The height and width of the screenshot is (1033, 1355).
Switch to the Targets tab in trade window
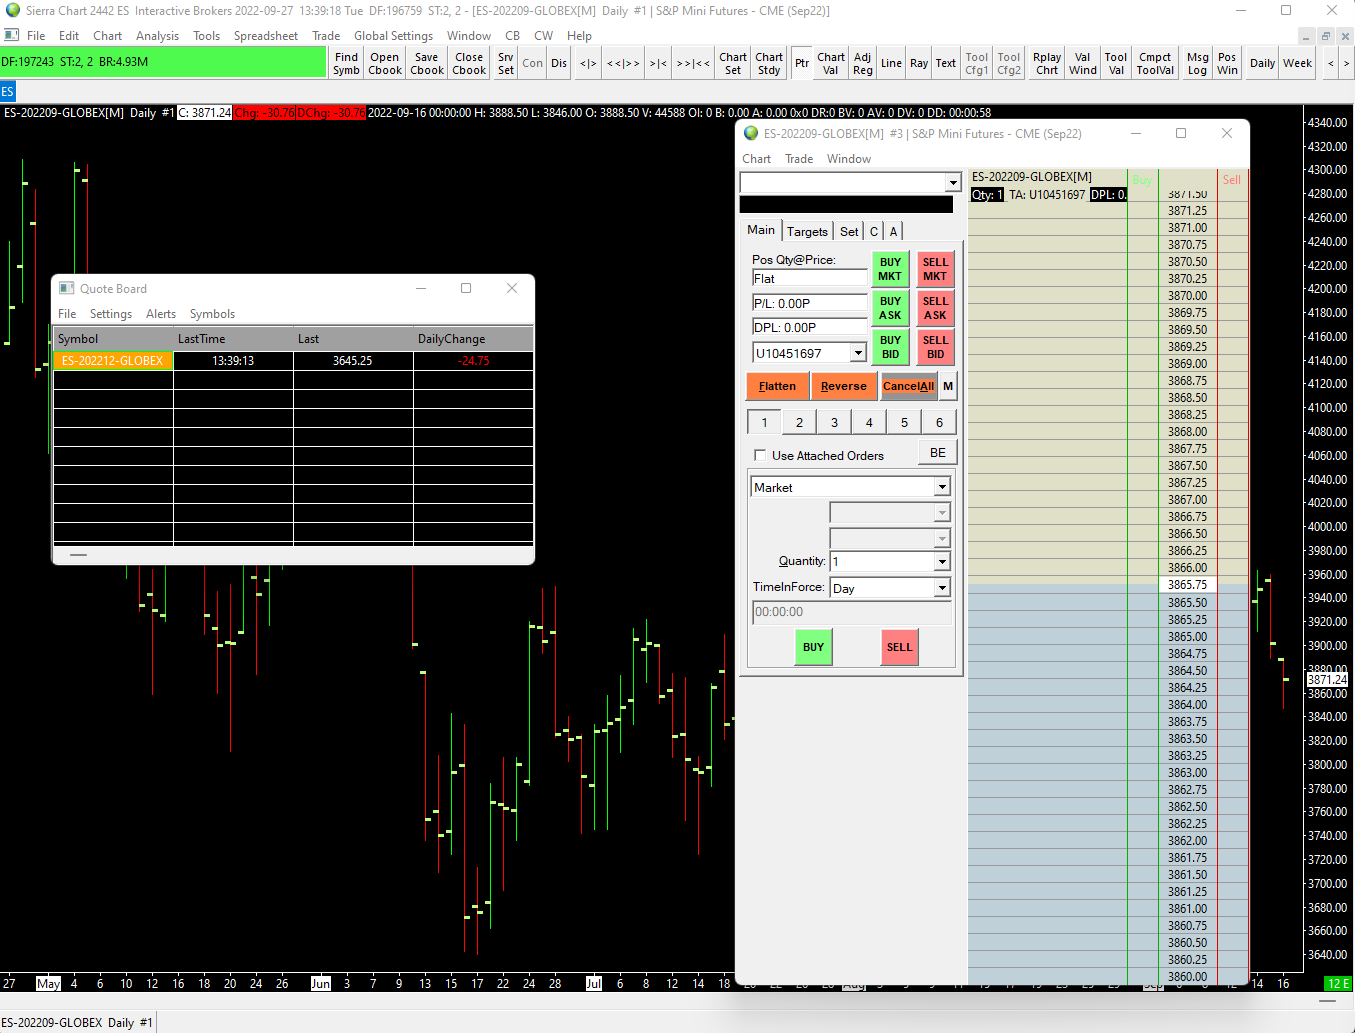coord(807,231)
